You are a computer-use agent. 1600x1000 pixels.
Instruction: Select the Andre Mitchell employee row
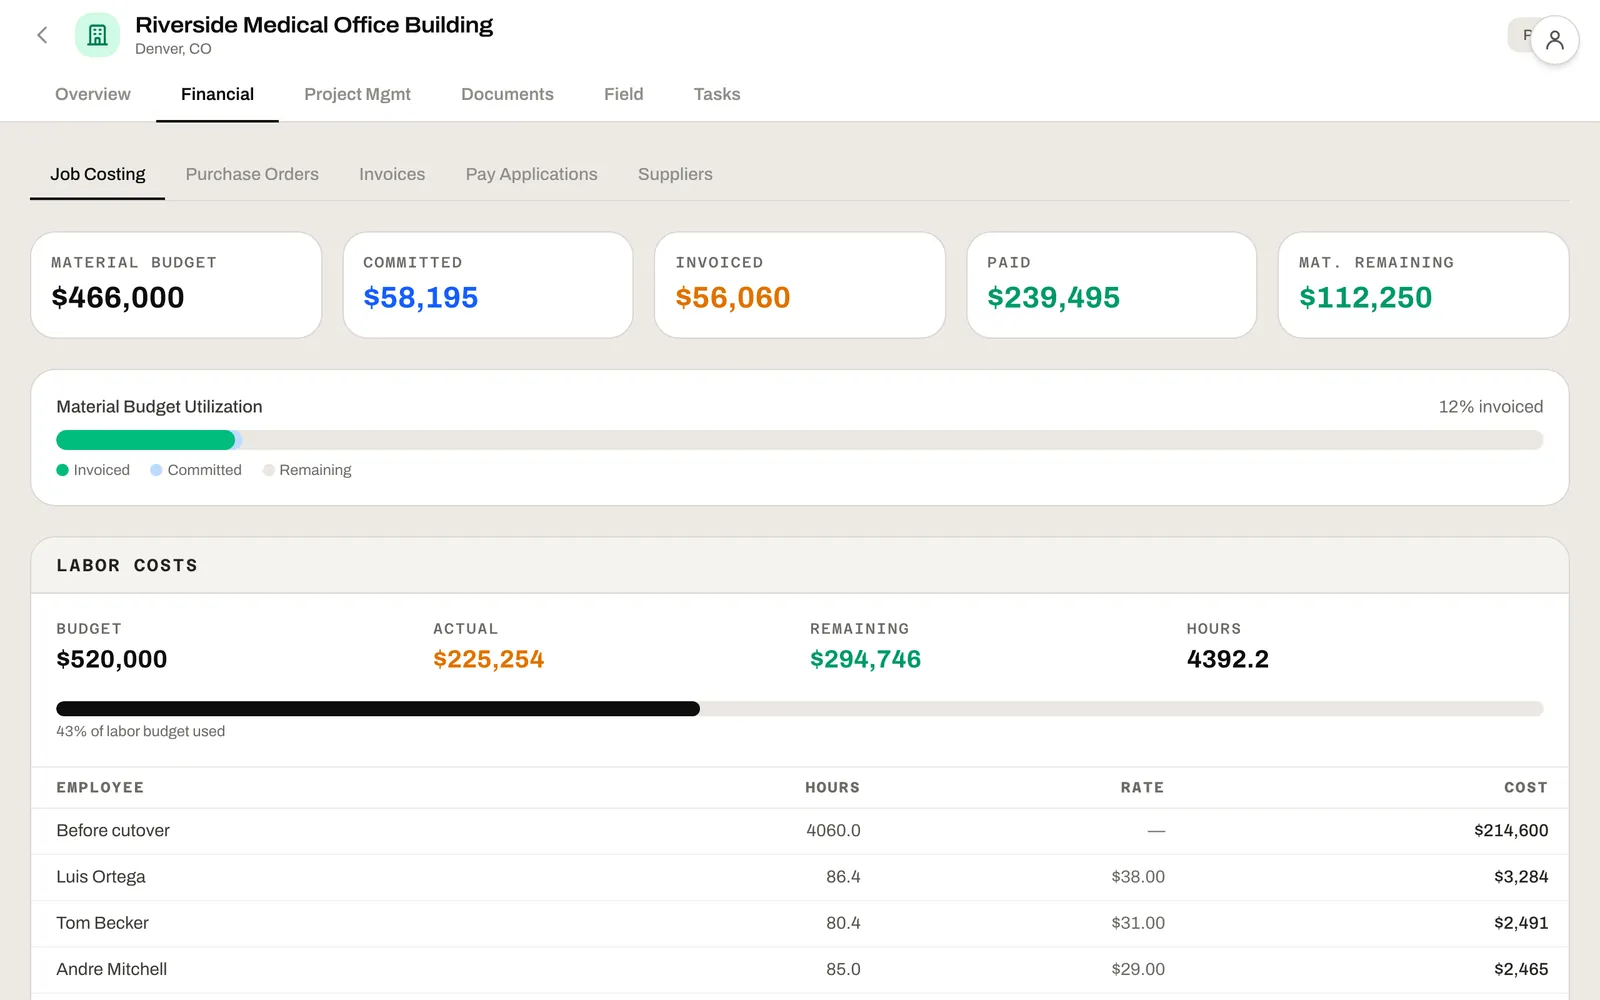(800, 969)
